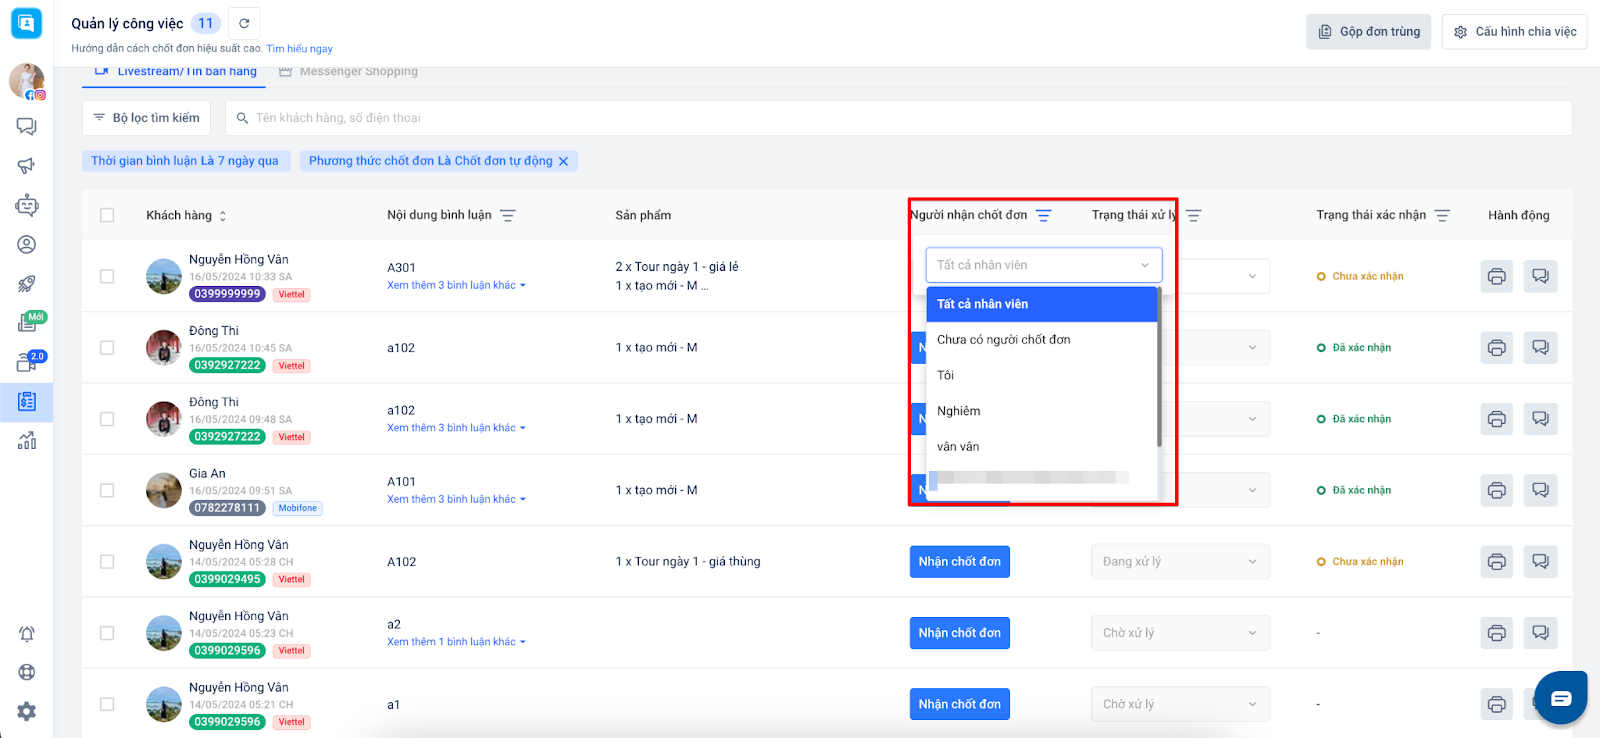This screenshot has width=1600, height=738.
Task: Expand Xem thêm 3 bình luận khác for A301
Action: click(x=456, y=285)
